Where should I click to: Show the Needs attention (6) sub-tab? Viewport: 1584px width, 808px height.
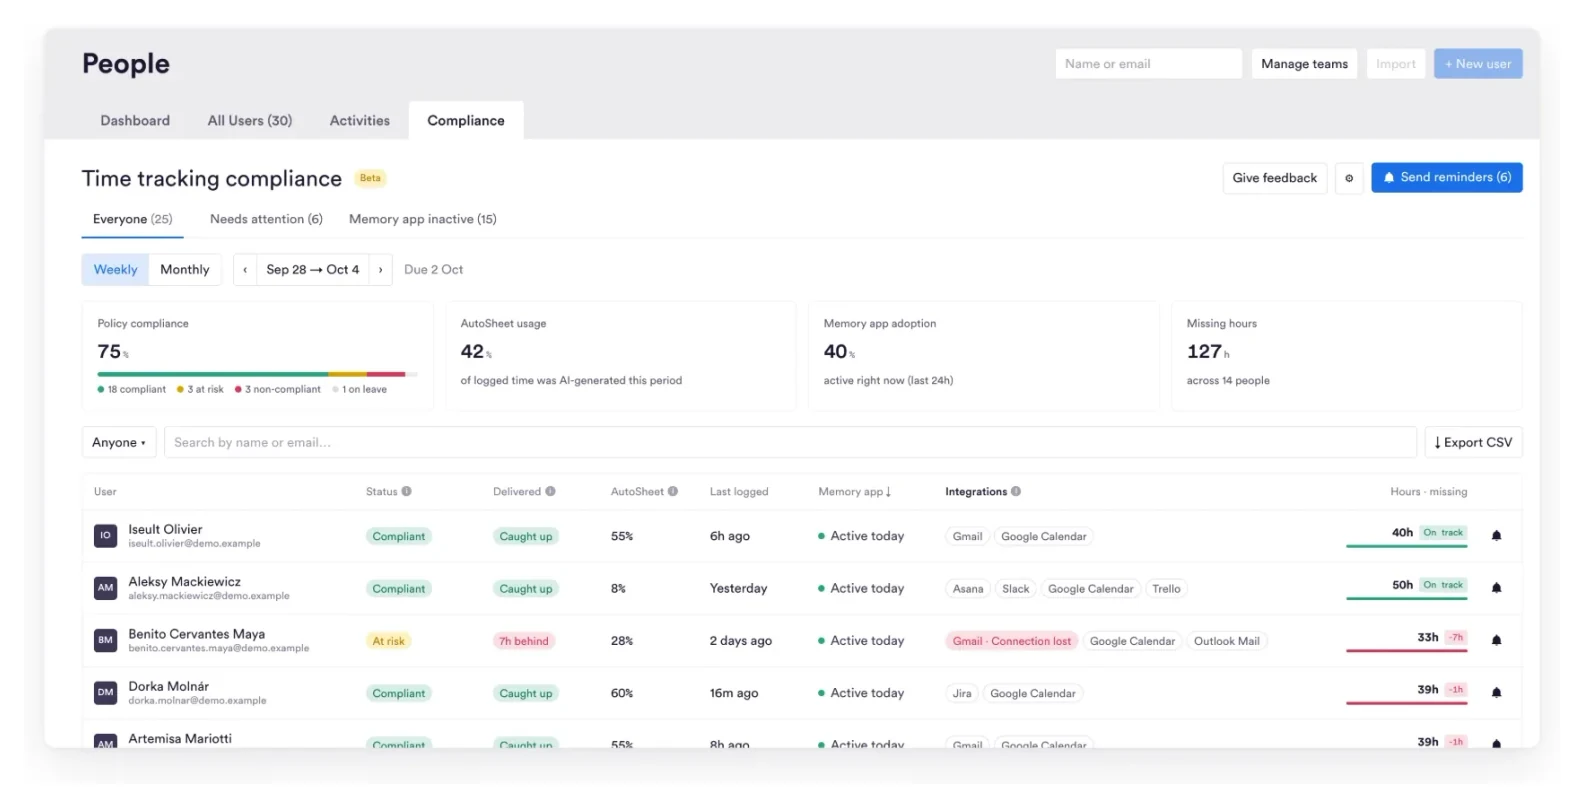click(x=266, y=219)
